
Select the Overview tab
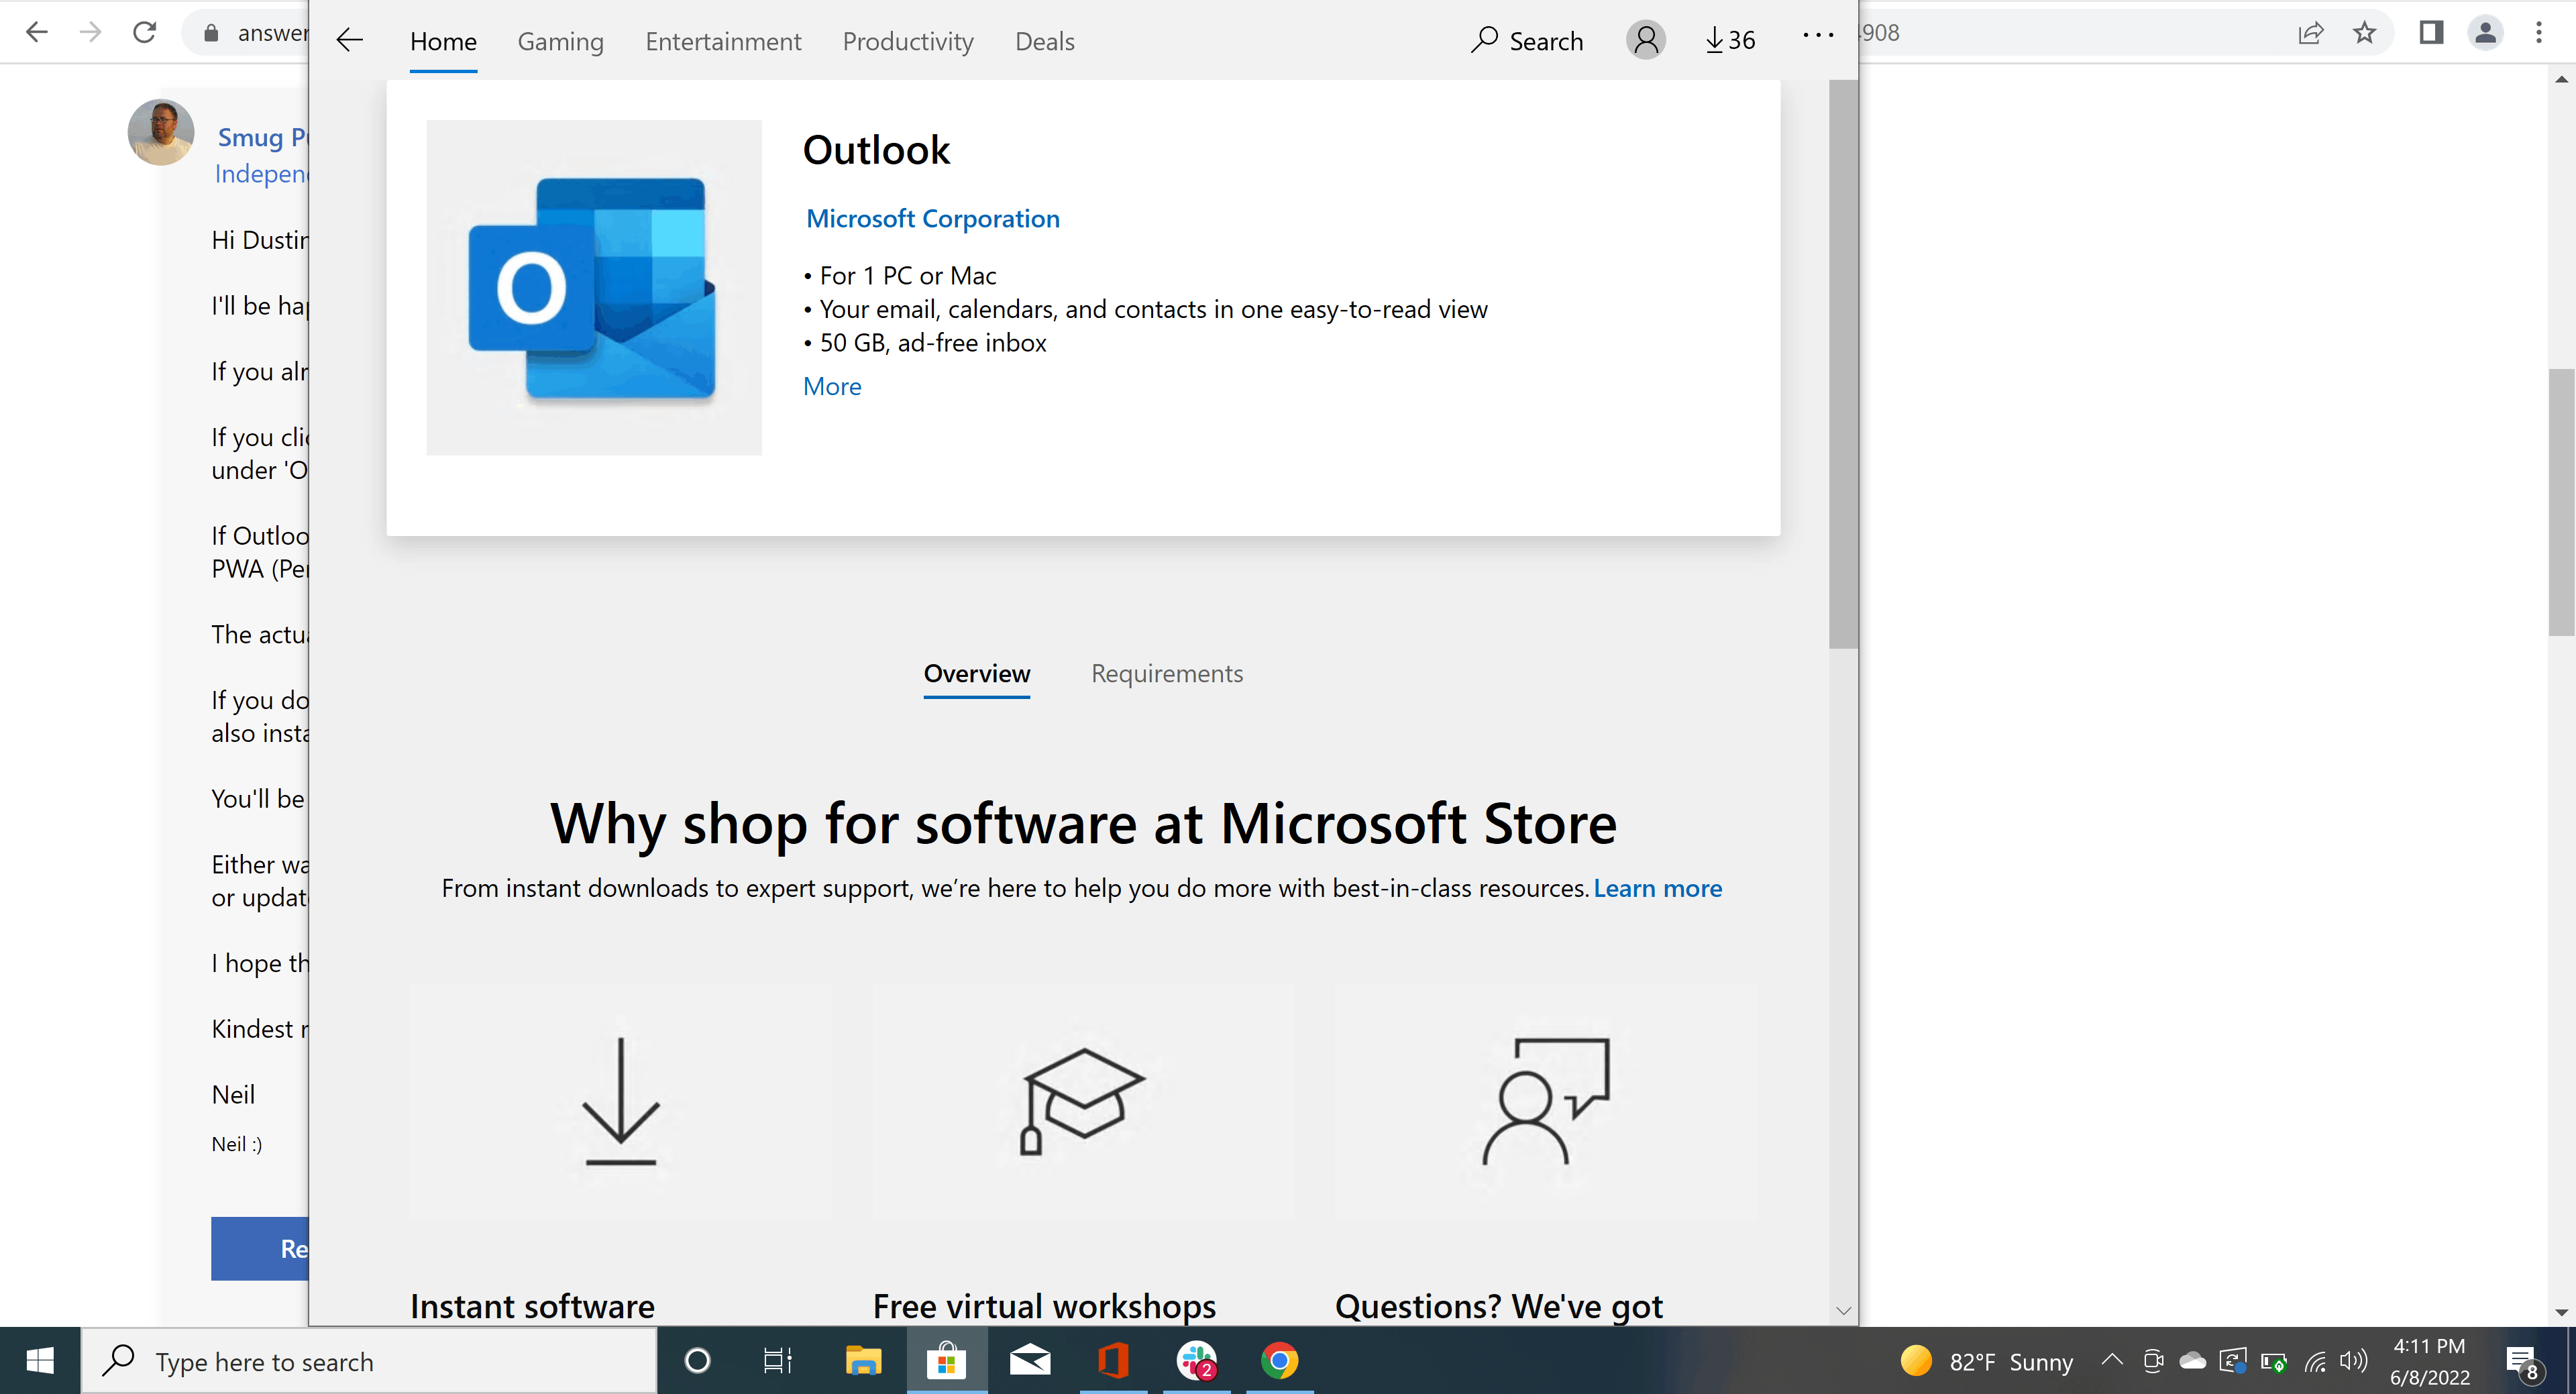(977, 674)
